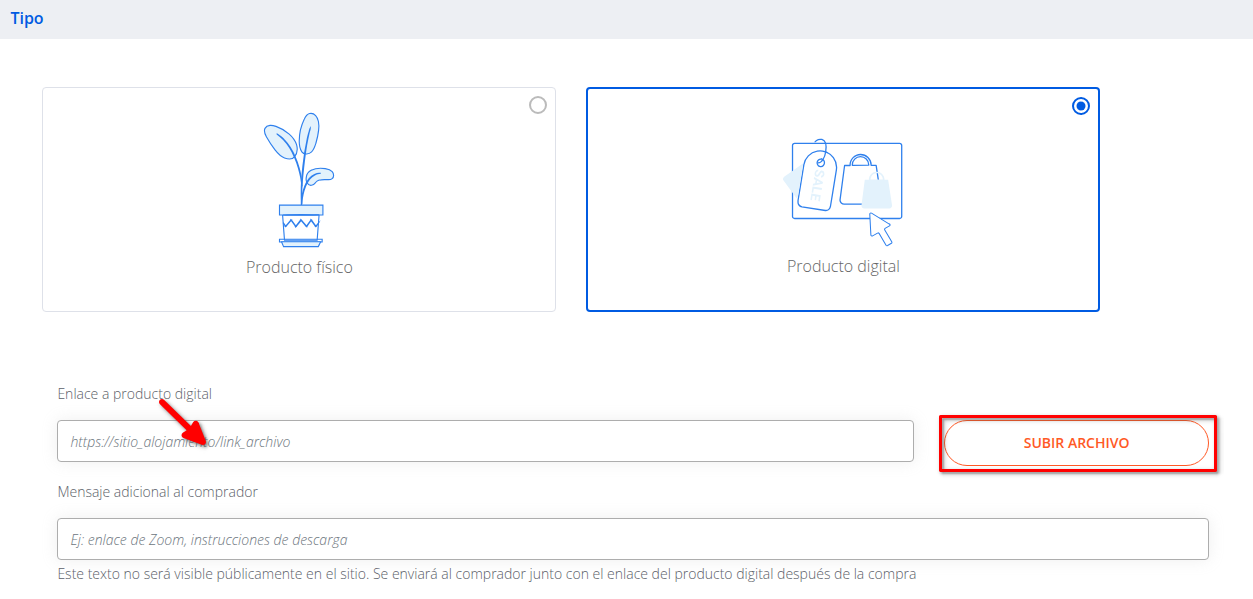Click the plant leaves in physical product icon
Screen dimensions: 1253x599
298,150
